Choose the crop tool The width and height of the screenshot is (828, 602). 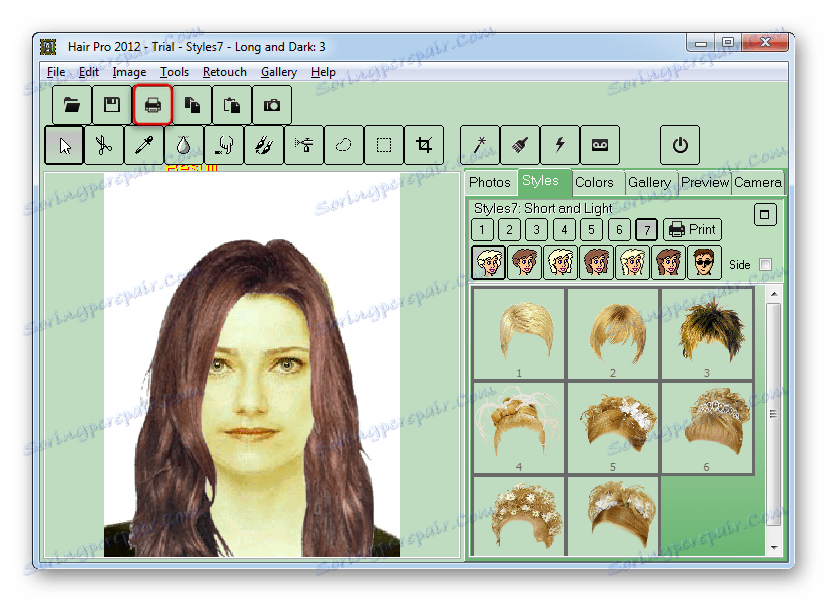pyautogui.click(x=424, y=145)
